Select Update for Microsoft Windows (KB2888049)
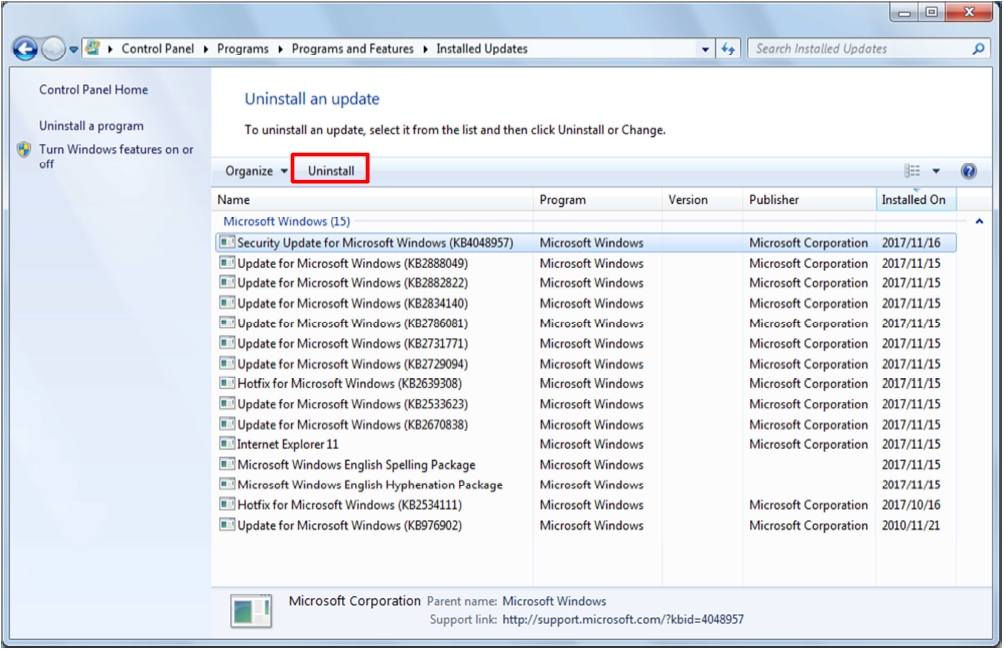This screenshot has height=649, width=1004. (x=586, y=263)
